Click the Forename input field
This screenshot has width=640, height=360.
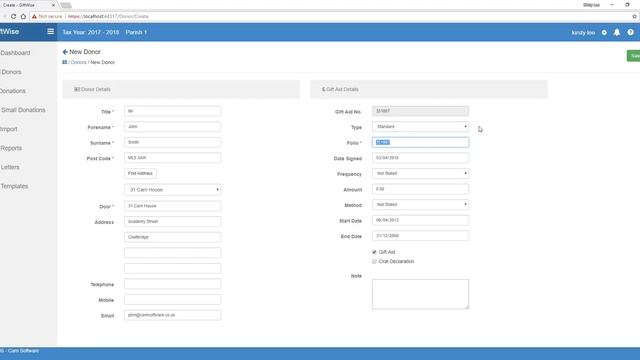(173, 127)
